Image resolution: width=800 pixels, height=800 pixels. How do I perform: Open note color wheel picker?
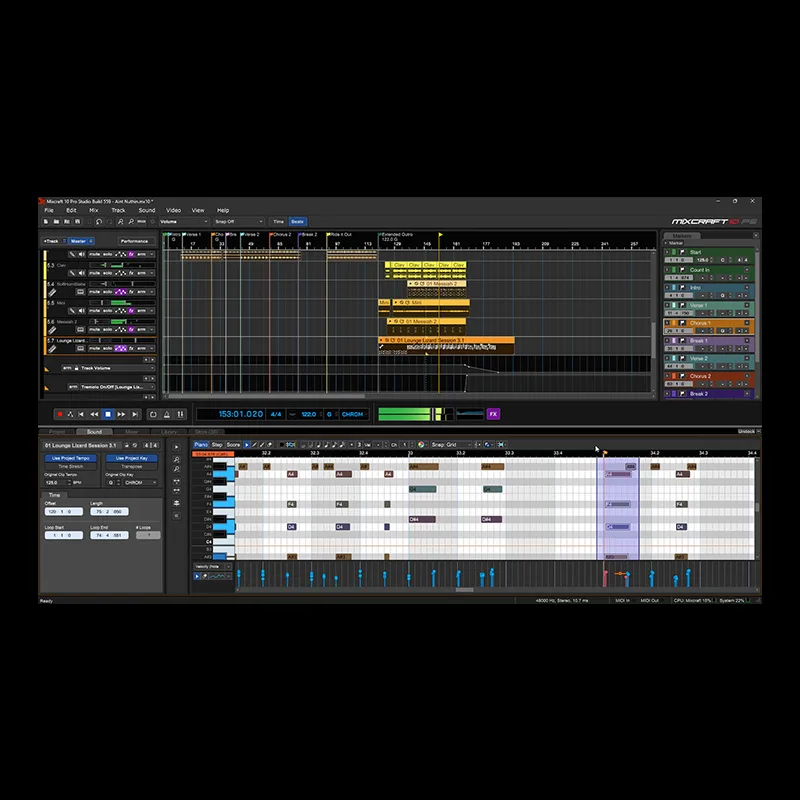pyautogui.click(x=421, y=444)
